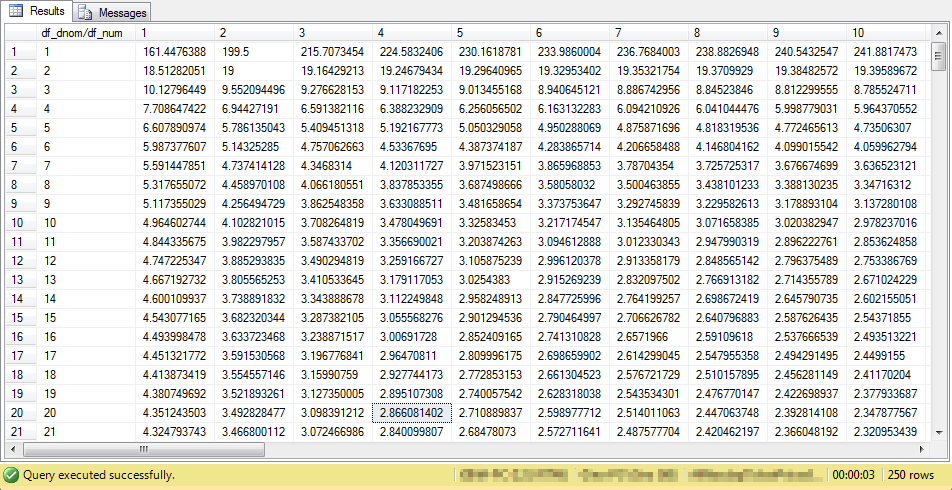Viewport: 952px width, 490px height.
Task: Select cell with value 2.847725996
Action: [x=570, y=299]
